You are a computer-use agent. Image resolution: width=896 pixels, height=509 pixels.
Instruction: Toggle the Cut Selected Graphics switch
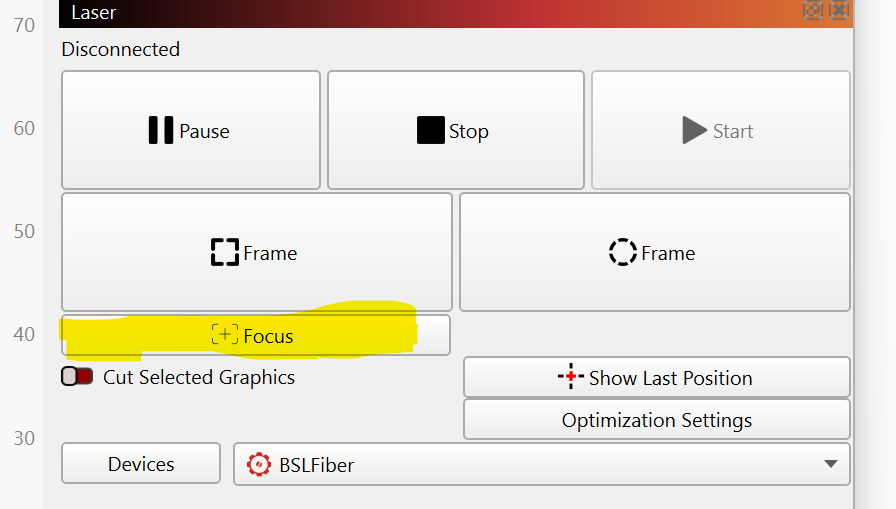pyautogui.click(x=77, y=377)
